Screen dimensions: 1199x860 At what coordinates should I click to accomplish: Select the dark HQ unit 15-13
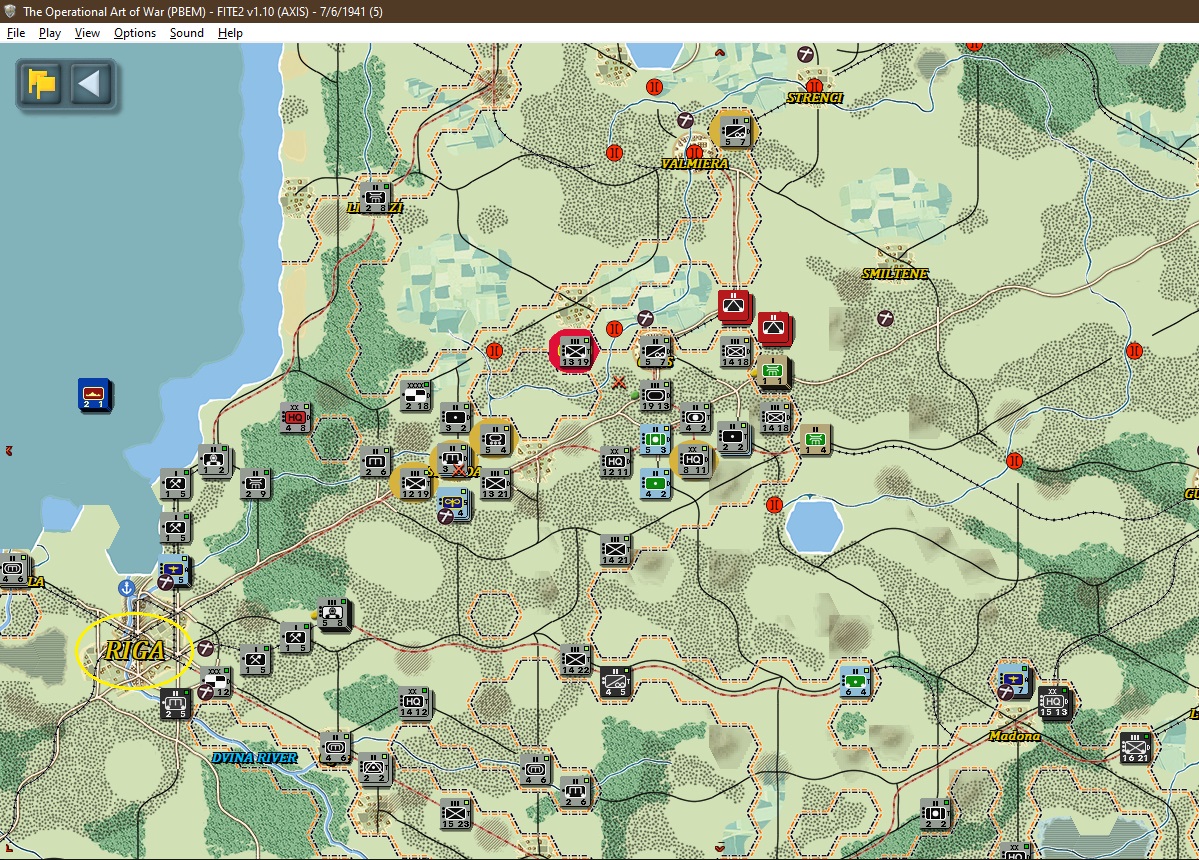click(x=1053, y=703)
